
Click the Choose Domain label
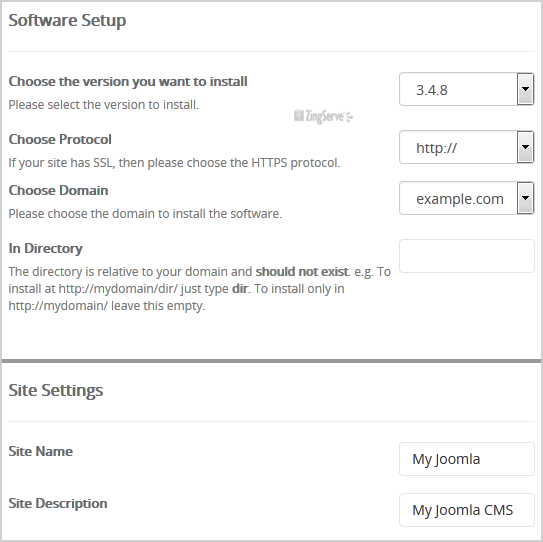58,190
